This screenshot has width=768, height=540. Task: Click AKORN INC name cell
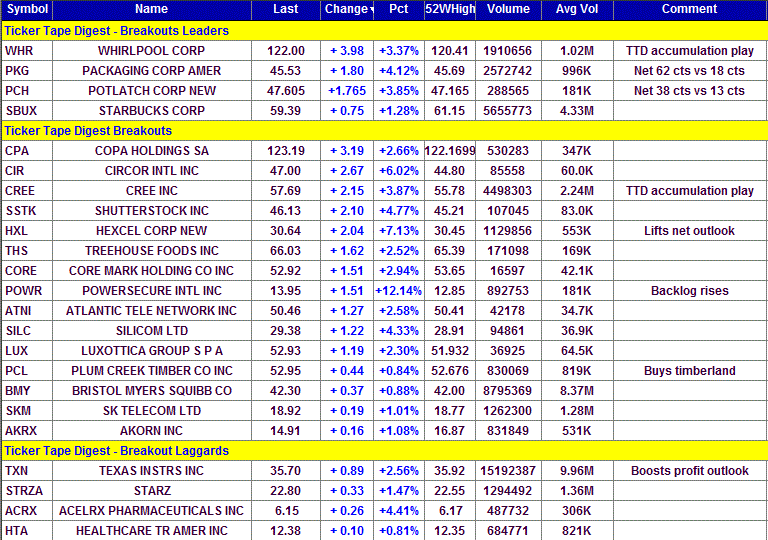pos(152,431)
